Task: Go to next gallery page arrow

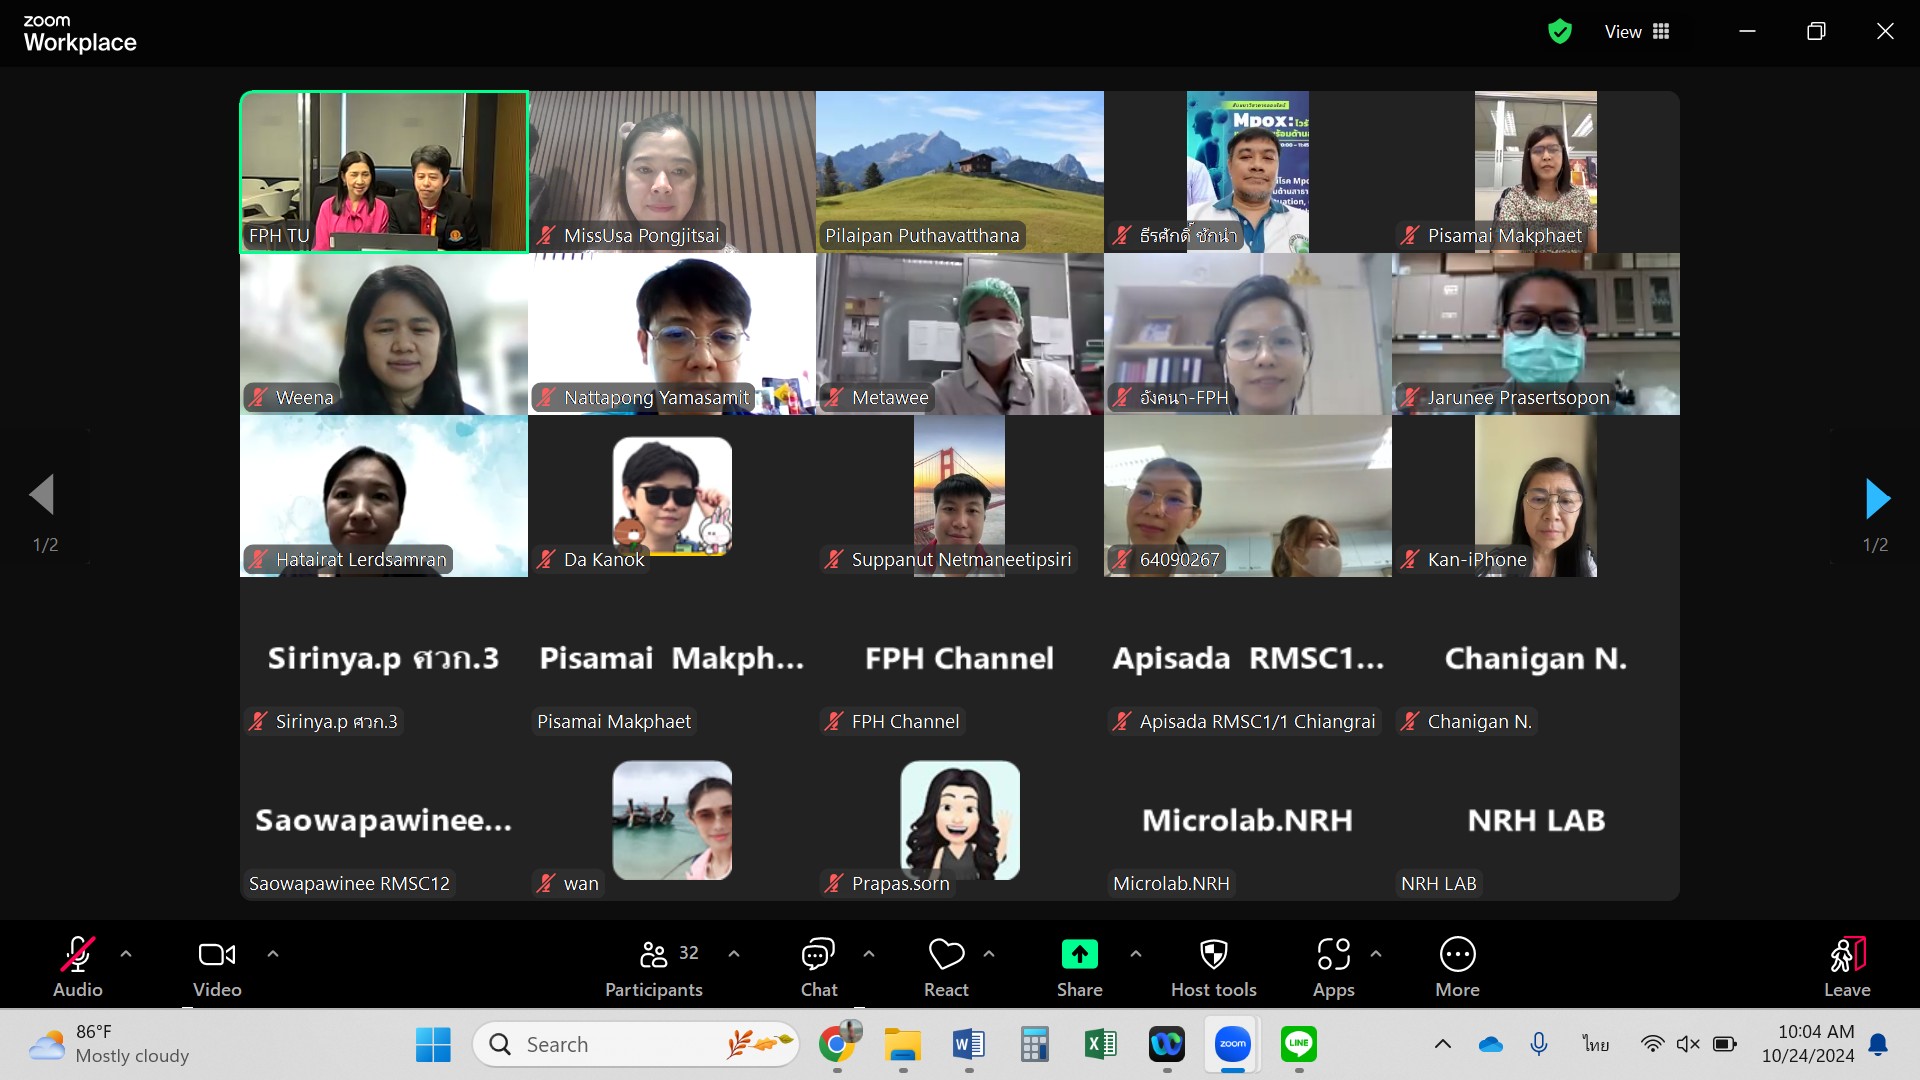Action: 1877,498
